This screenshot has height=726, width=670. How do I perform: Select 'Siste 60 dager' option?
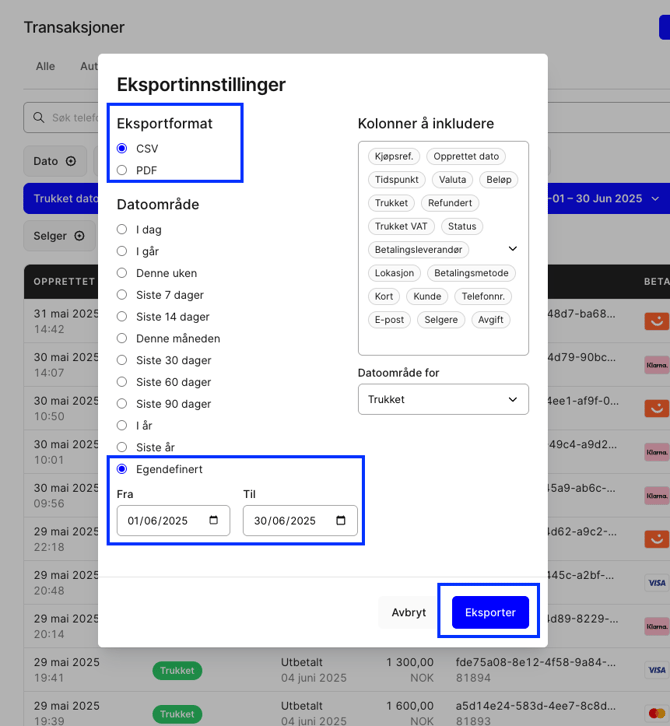[122, 382]
